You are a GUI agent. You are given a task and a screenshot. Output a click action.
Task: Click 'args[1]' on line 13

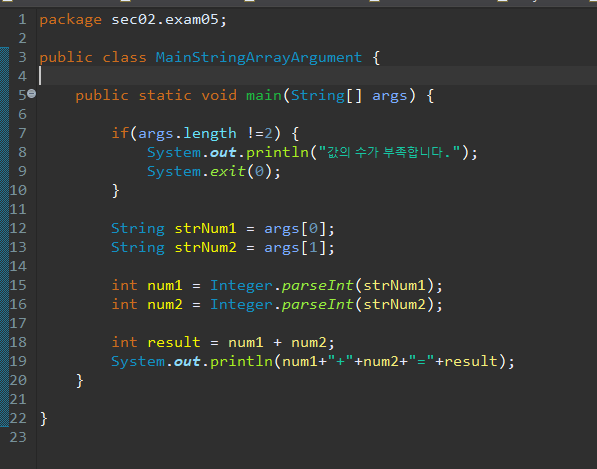coord(295,248)
